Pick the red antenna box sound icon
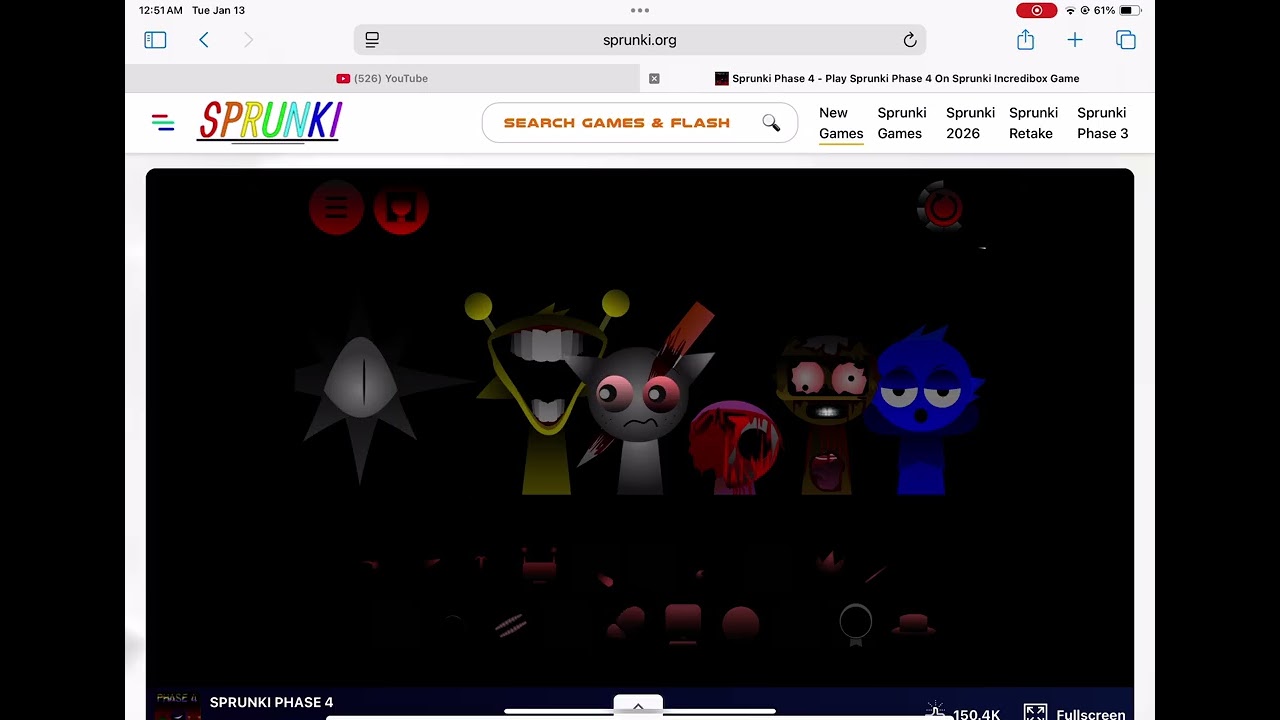The height and width of the screenshot is (720, 1280). 539,565
